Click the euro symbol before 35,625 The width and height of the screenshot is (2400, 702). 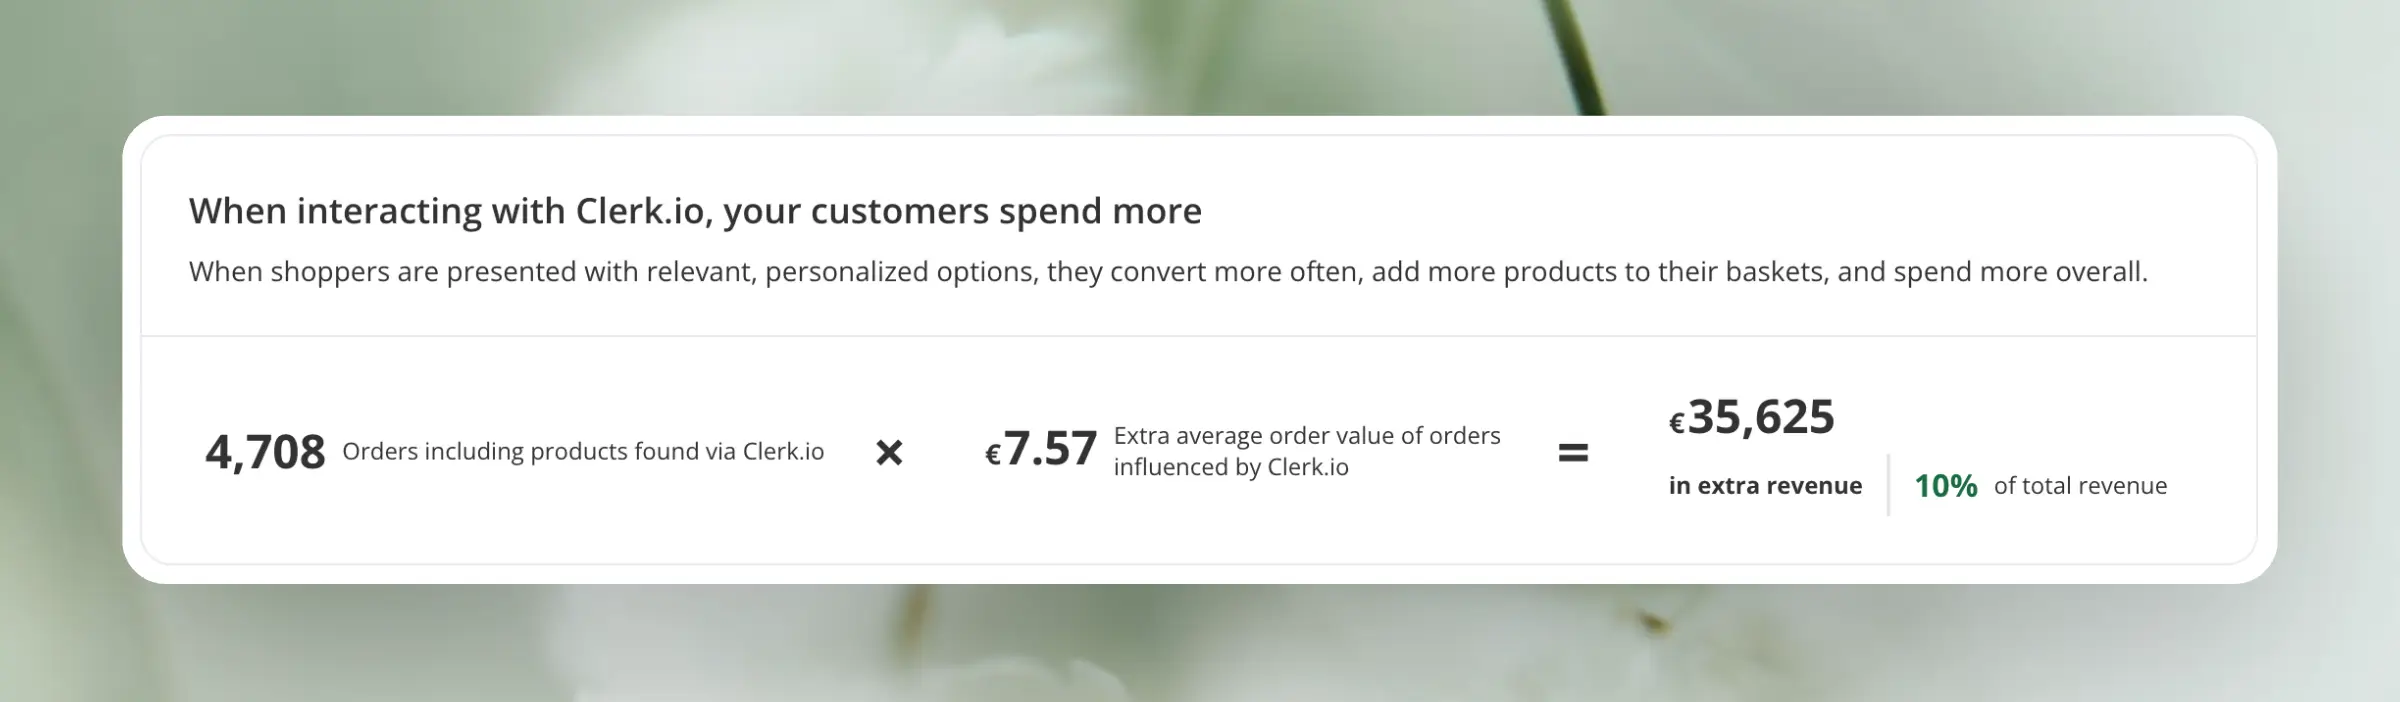coord(1677,424)
